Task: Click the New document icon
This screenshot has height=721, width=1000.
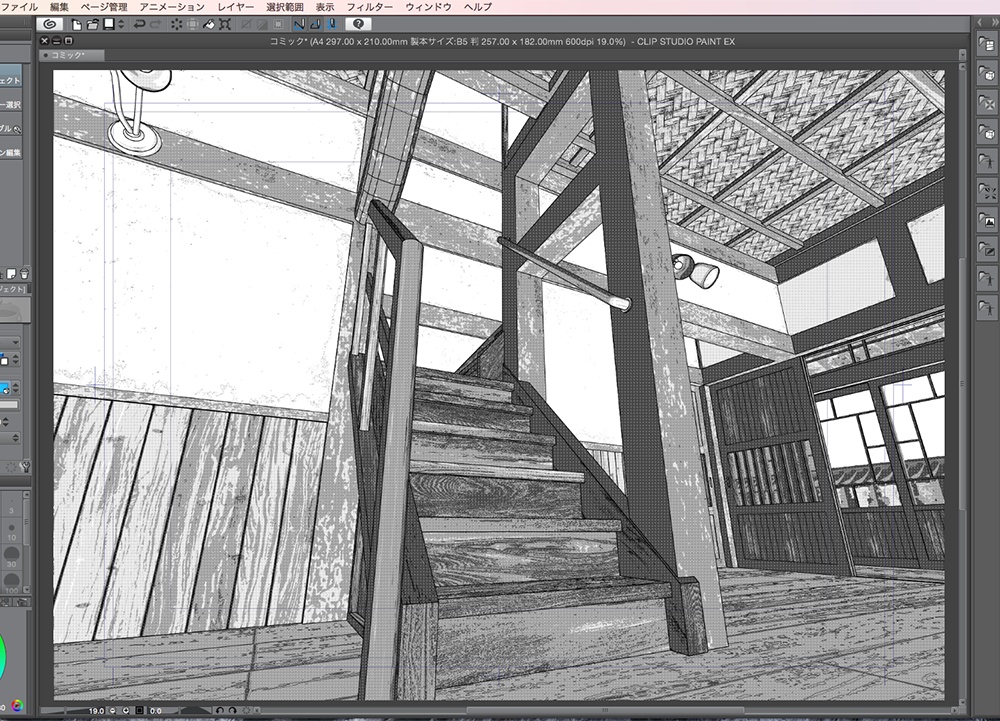Action: pos(76,25)
